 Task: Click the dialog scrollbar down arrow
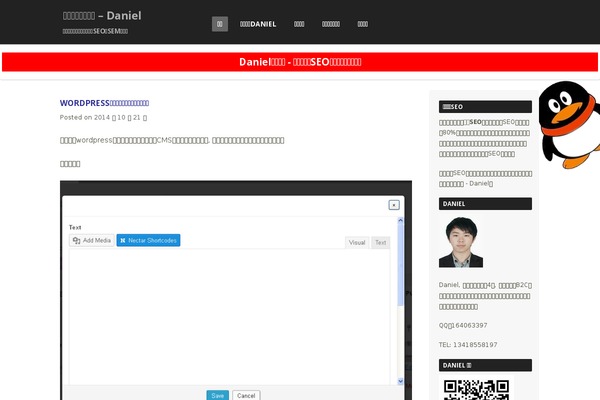401,381
